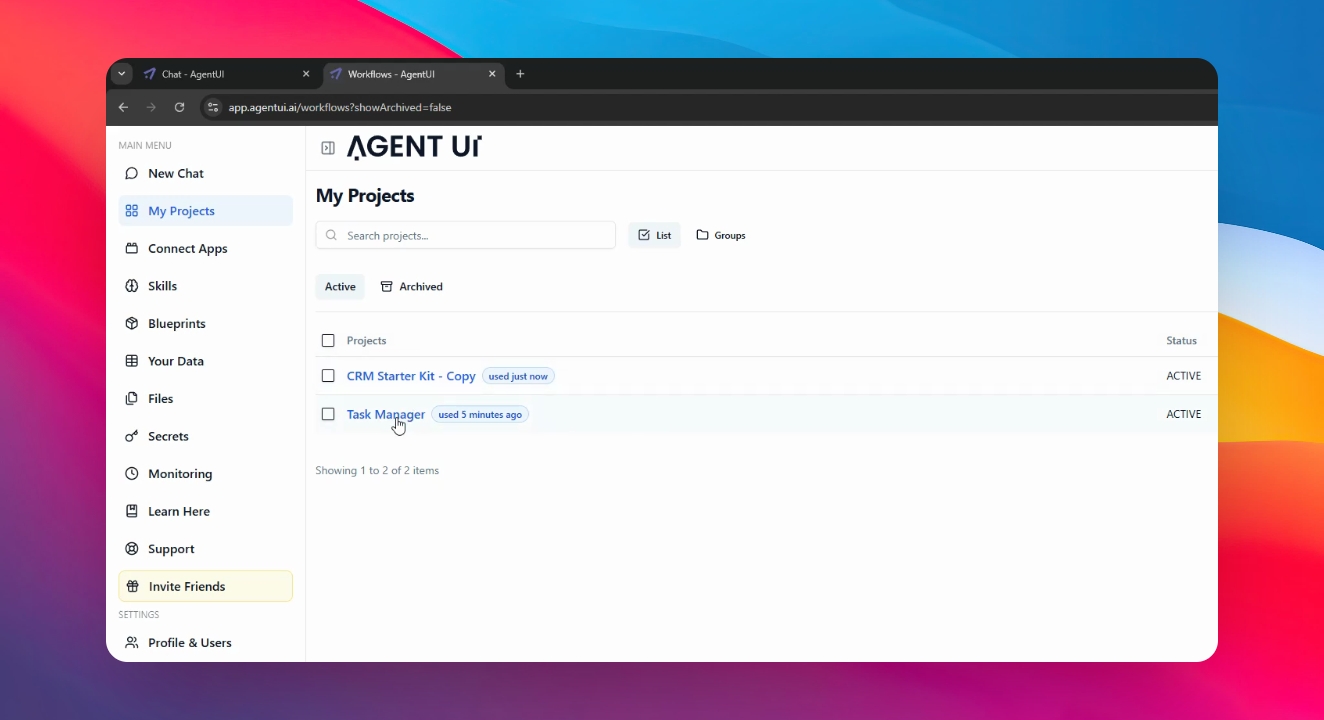
Task: Click the 'used just now' badge
Action: tap(518, 376)
